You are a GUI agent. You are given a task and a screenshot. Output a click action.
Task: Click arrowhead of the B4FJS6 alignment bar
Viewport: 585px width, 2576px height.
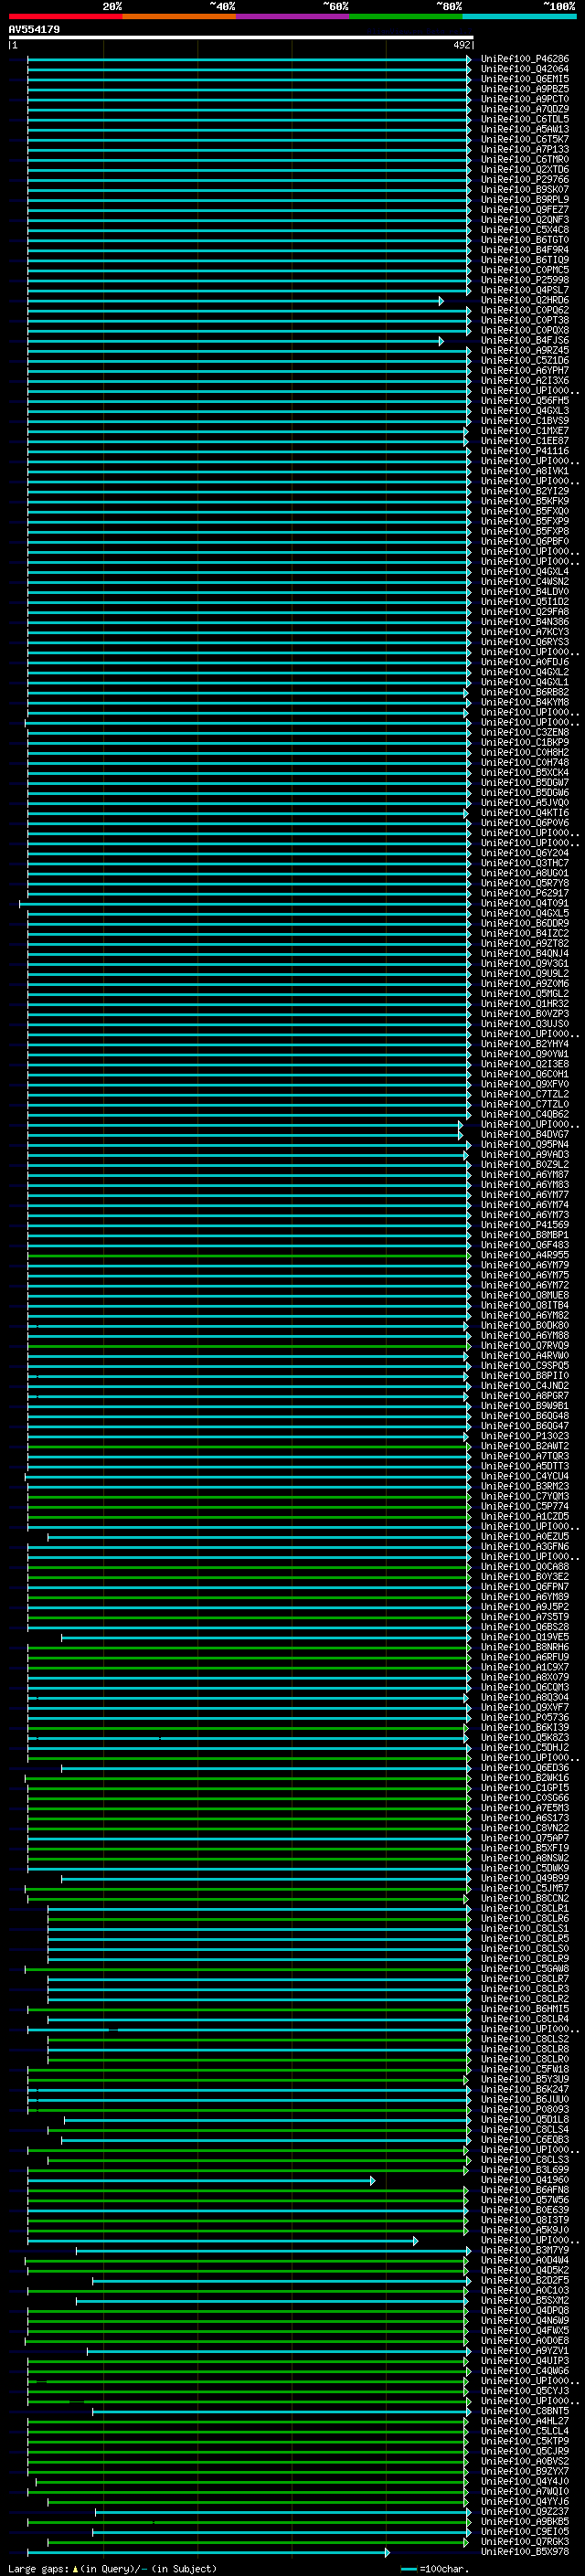[x=441, y=341]
